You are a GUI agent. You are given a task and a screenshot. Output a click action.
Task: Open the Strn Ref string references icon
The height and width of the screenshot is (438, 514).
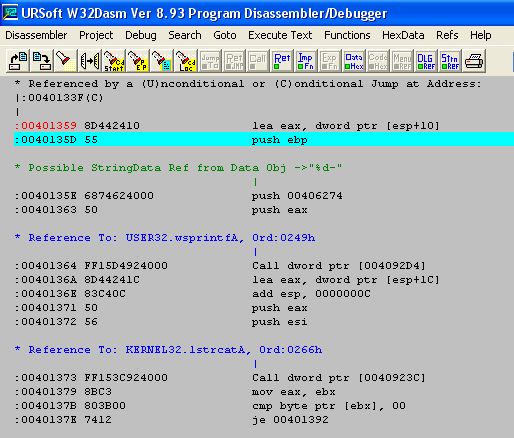(450, 61)
